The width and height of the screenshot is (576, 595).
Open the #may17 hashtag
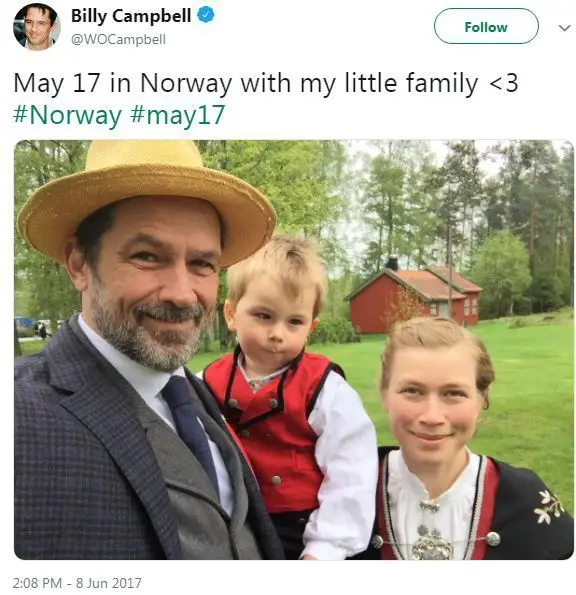point(178,115)
